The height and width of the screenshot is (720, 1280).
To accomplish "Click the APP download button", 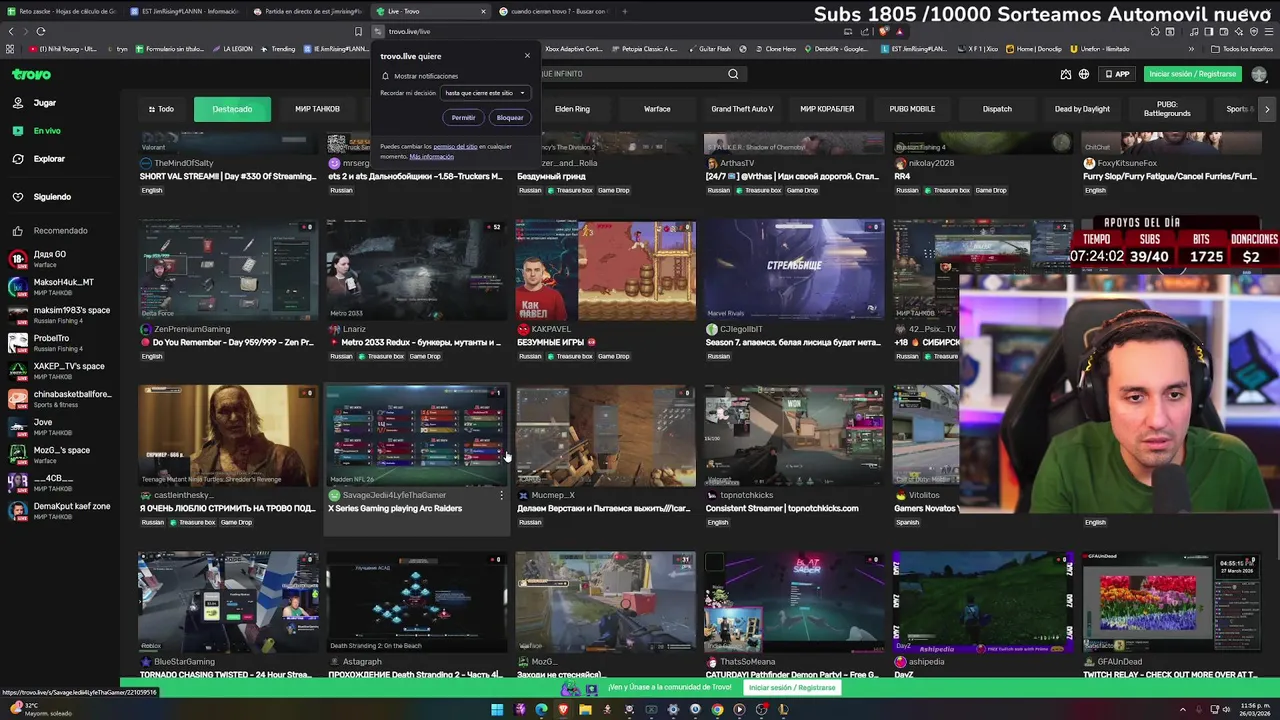I will [1118, 74].
